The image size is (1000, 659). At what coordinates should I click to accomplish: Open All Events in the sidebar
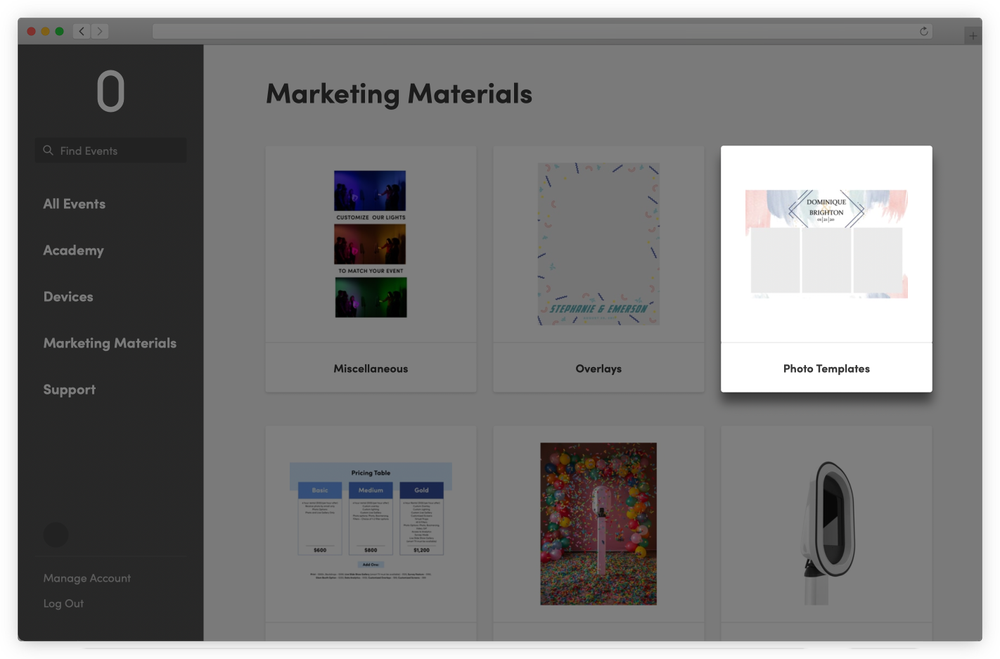point(75,204)
